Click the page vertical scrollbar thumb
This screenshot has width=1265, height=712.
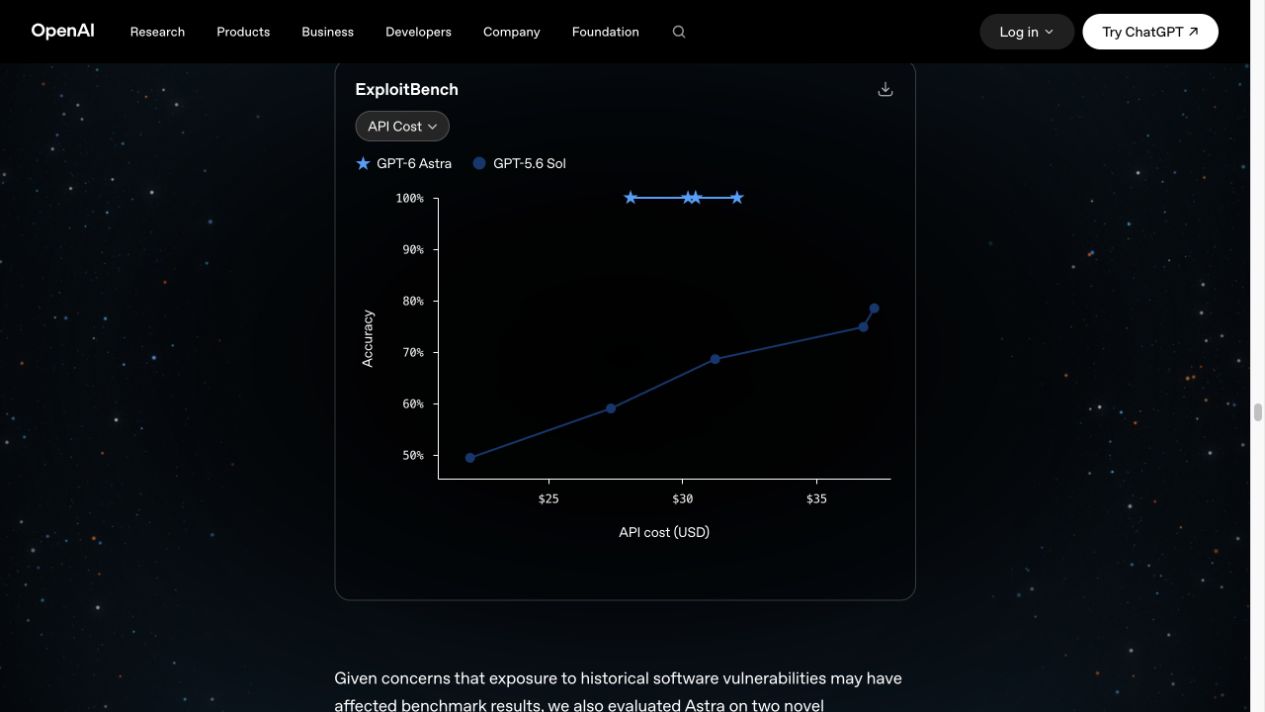click(x=1257, y=412)
